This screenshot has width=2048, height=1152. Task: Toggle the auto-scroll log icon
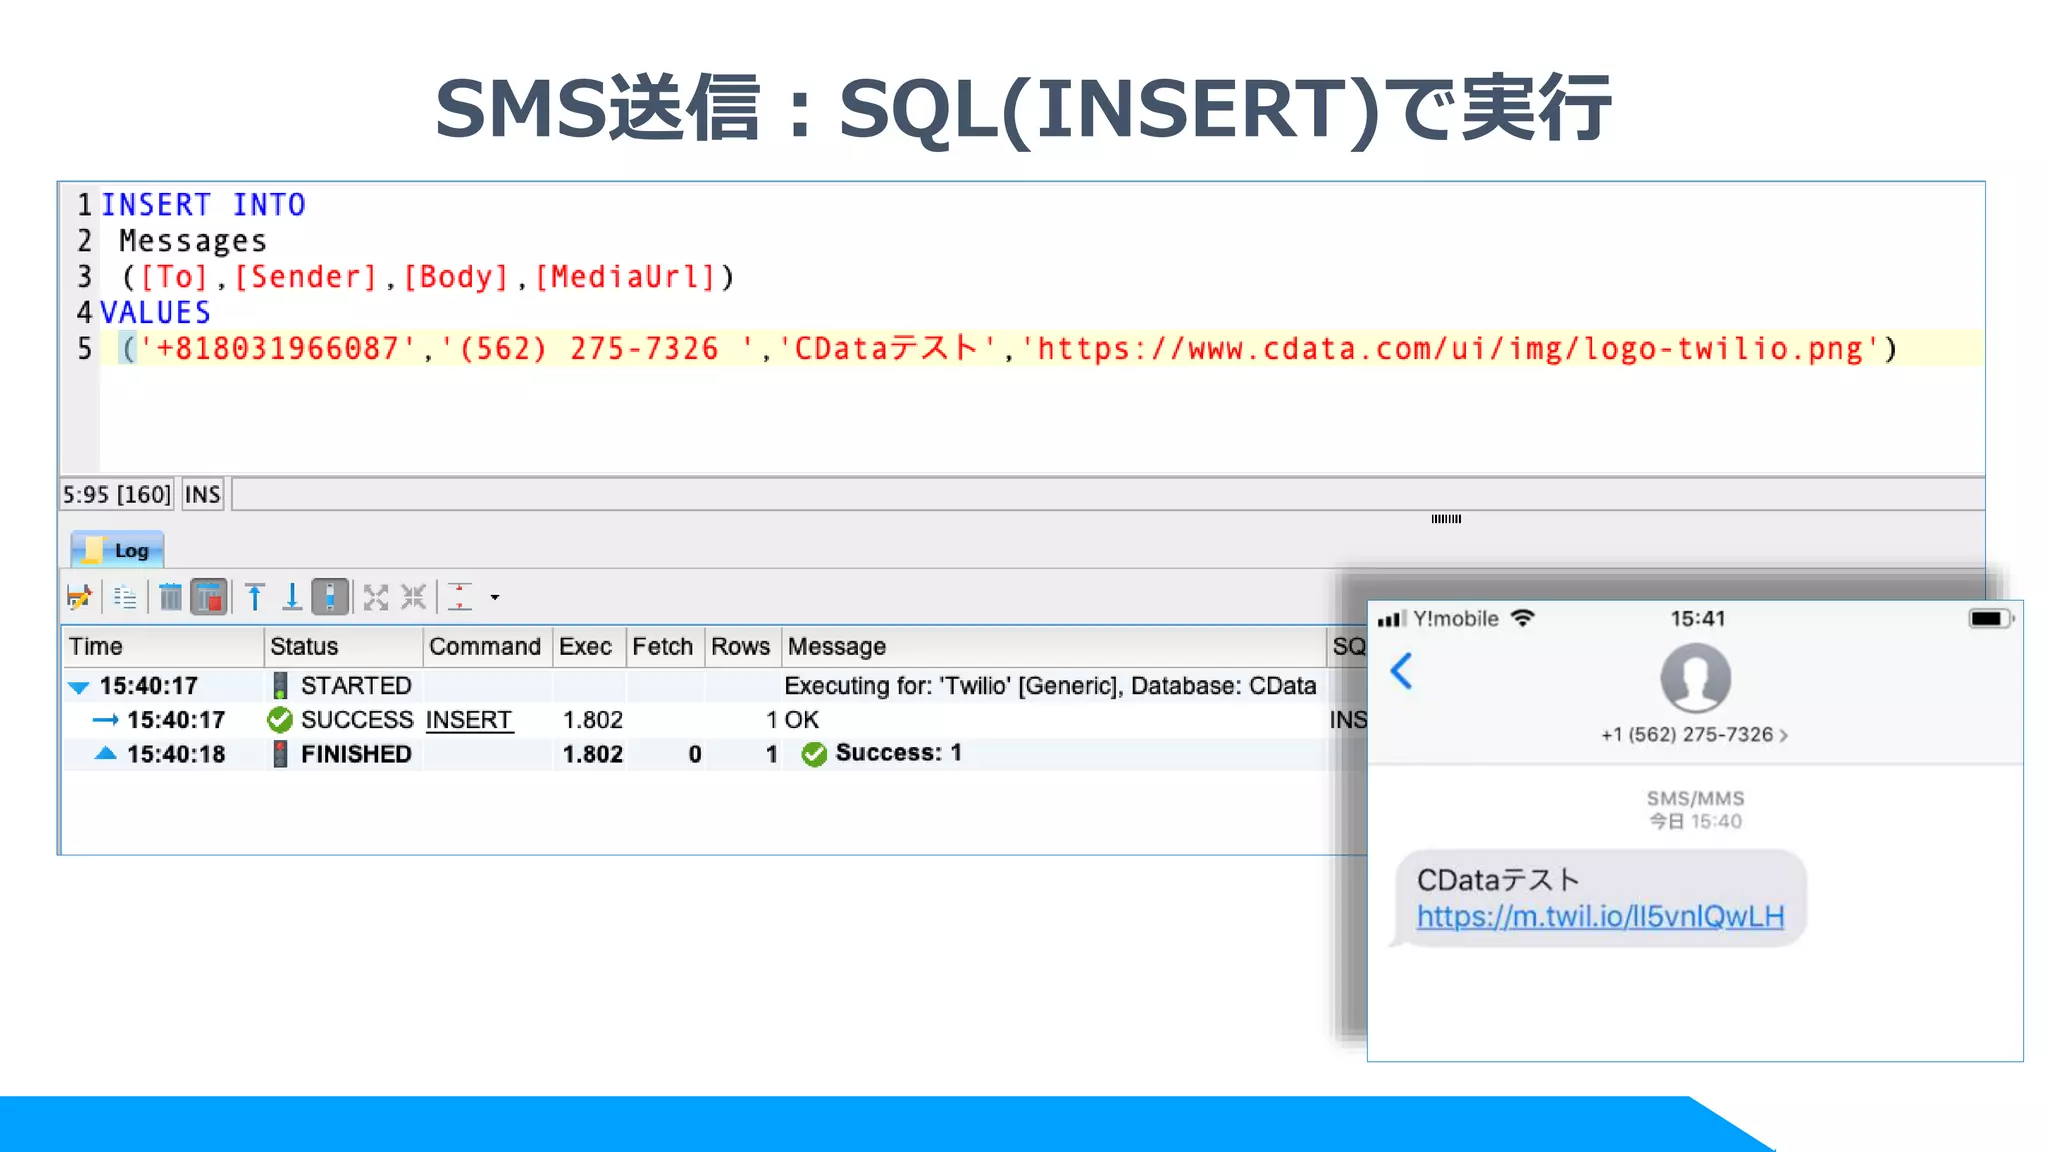click(330, 597)
